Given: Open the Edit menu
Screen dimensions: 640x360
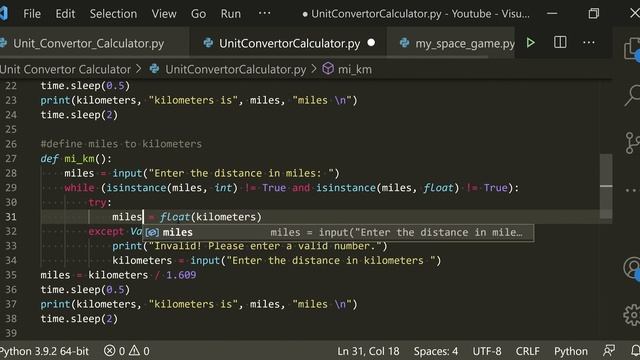Looking at the screenshot, I should click(65, 14).
